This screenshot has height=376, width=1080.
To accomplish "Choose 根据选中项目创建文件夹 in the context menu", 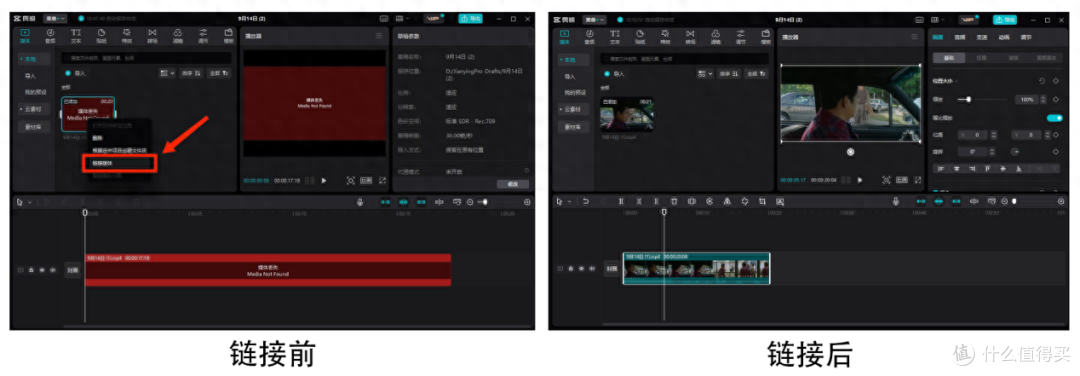I will tap(119, 150).
